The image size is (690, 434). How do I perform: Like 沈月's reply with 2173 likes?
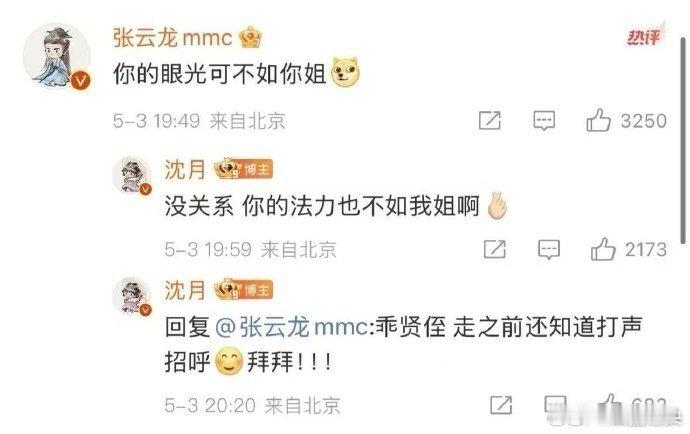coord(603,250)
